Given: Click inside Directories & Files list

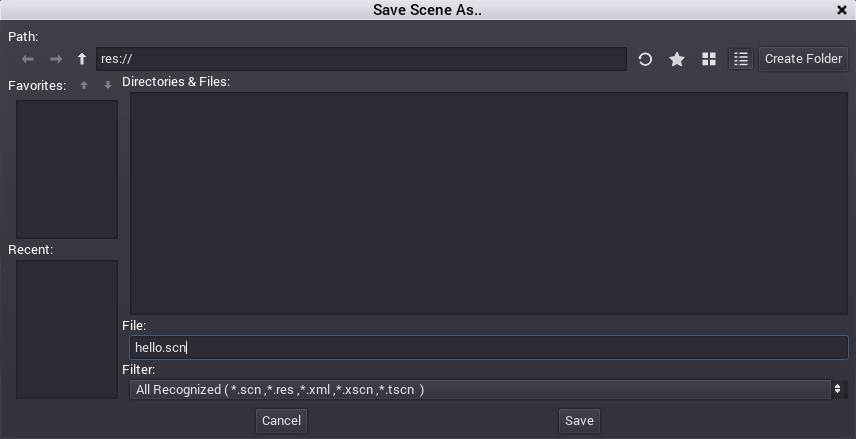Looking at the screenshot, I should pyautogui.click(x=489, y=203).
